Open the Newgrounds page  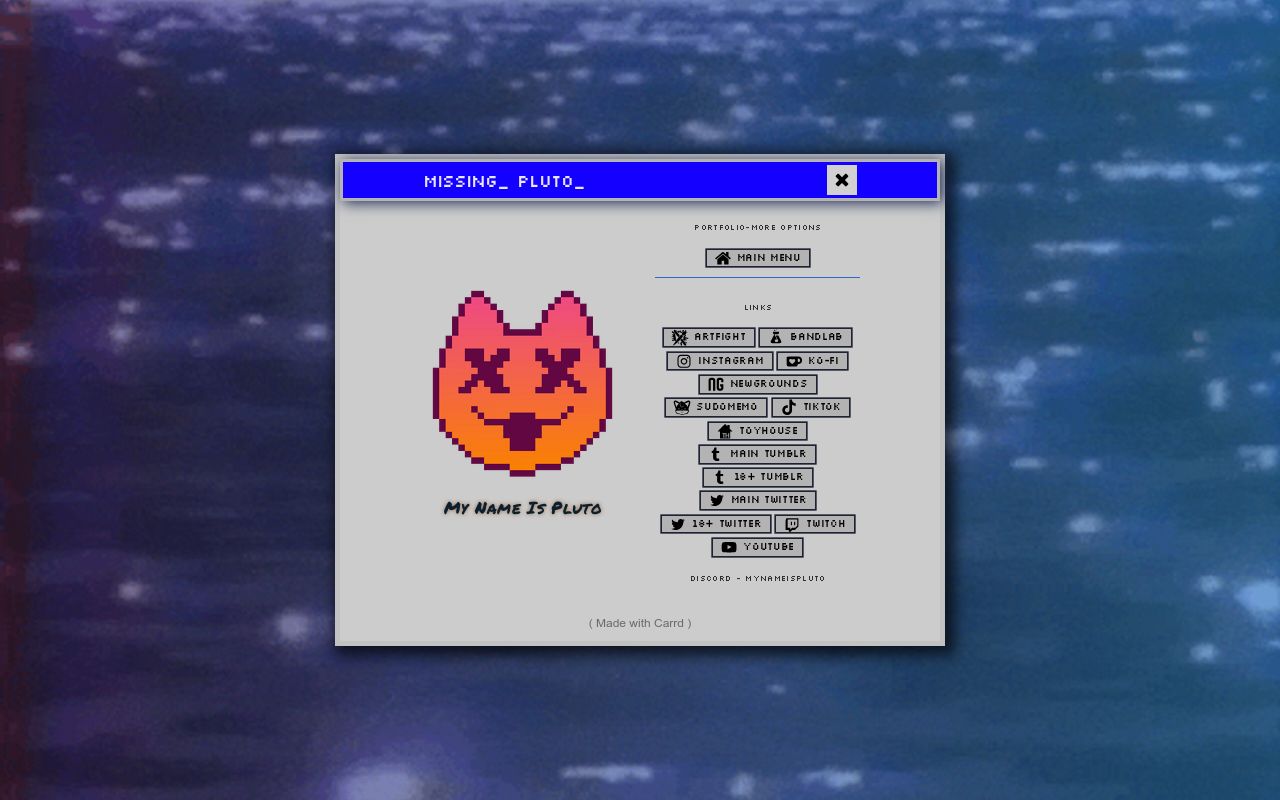(757, 384)
